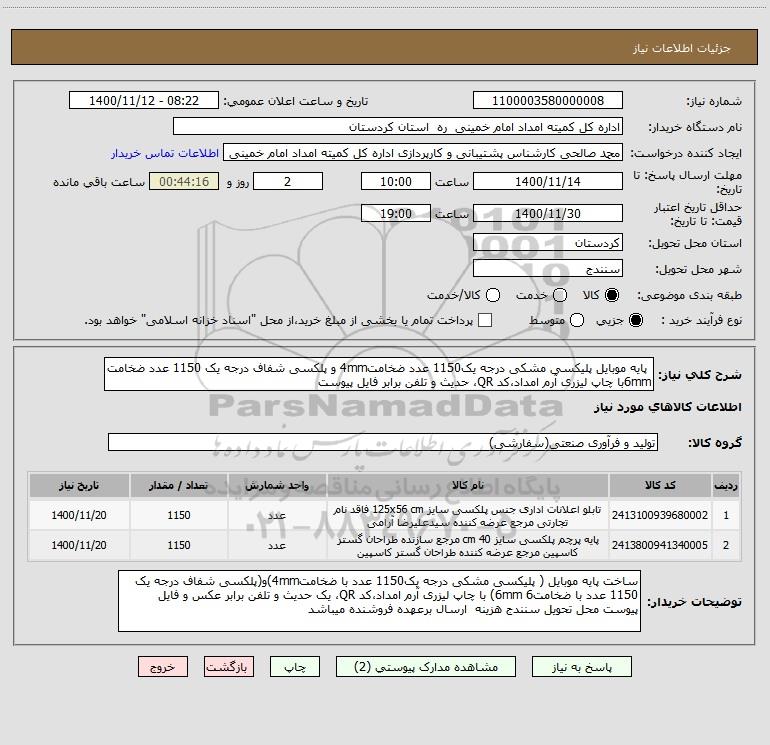Click the نام کالا column header
This screenshot has width=770, height=745.
[x=468, y=485]
